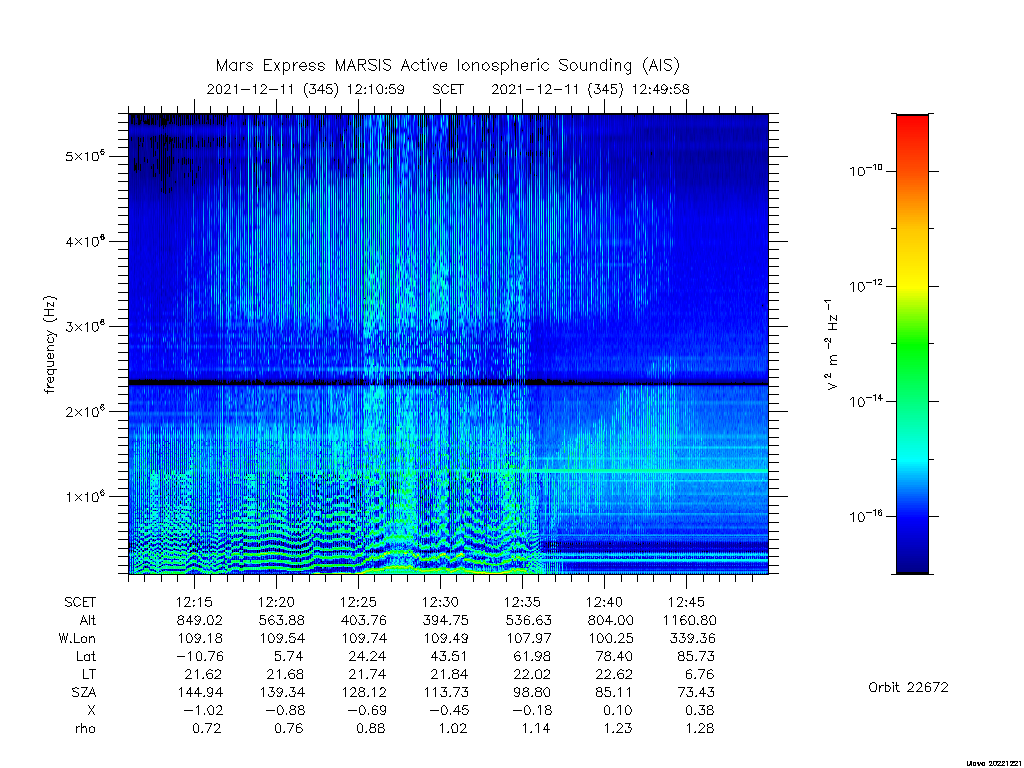Click the SZA row label
This screenshot has height=768, width=1024.
tap(84, 692)
